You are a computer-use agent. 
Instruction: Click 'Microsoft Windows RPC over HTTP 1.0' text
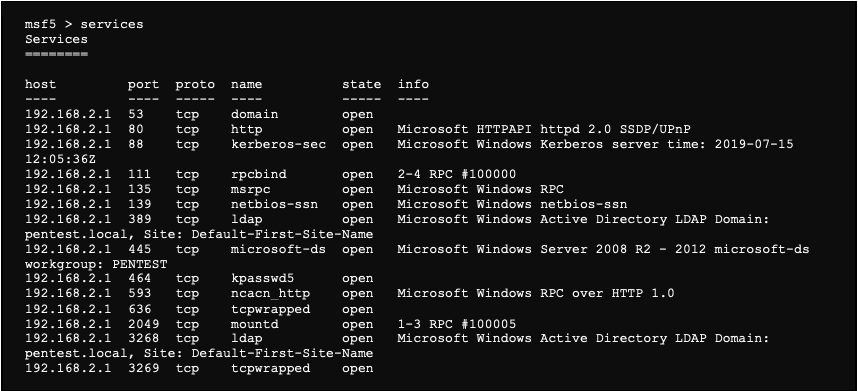pyautogui.click(x=536, y=294)
